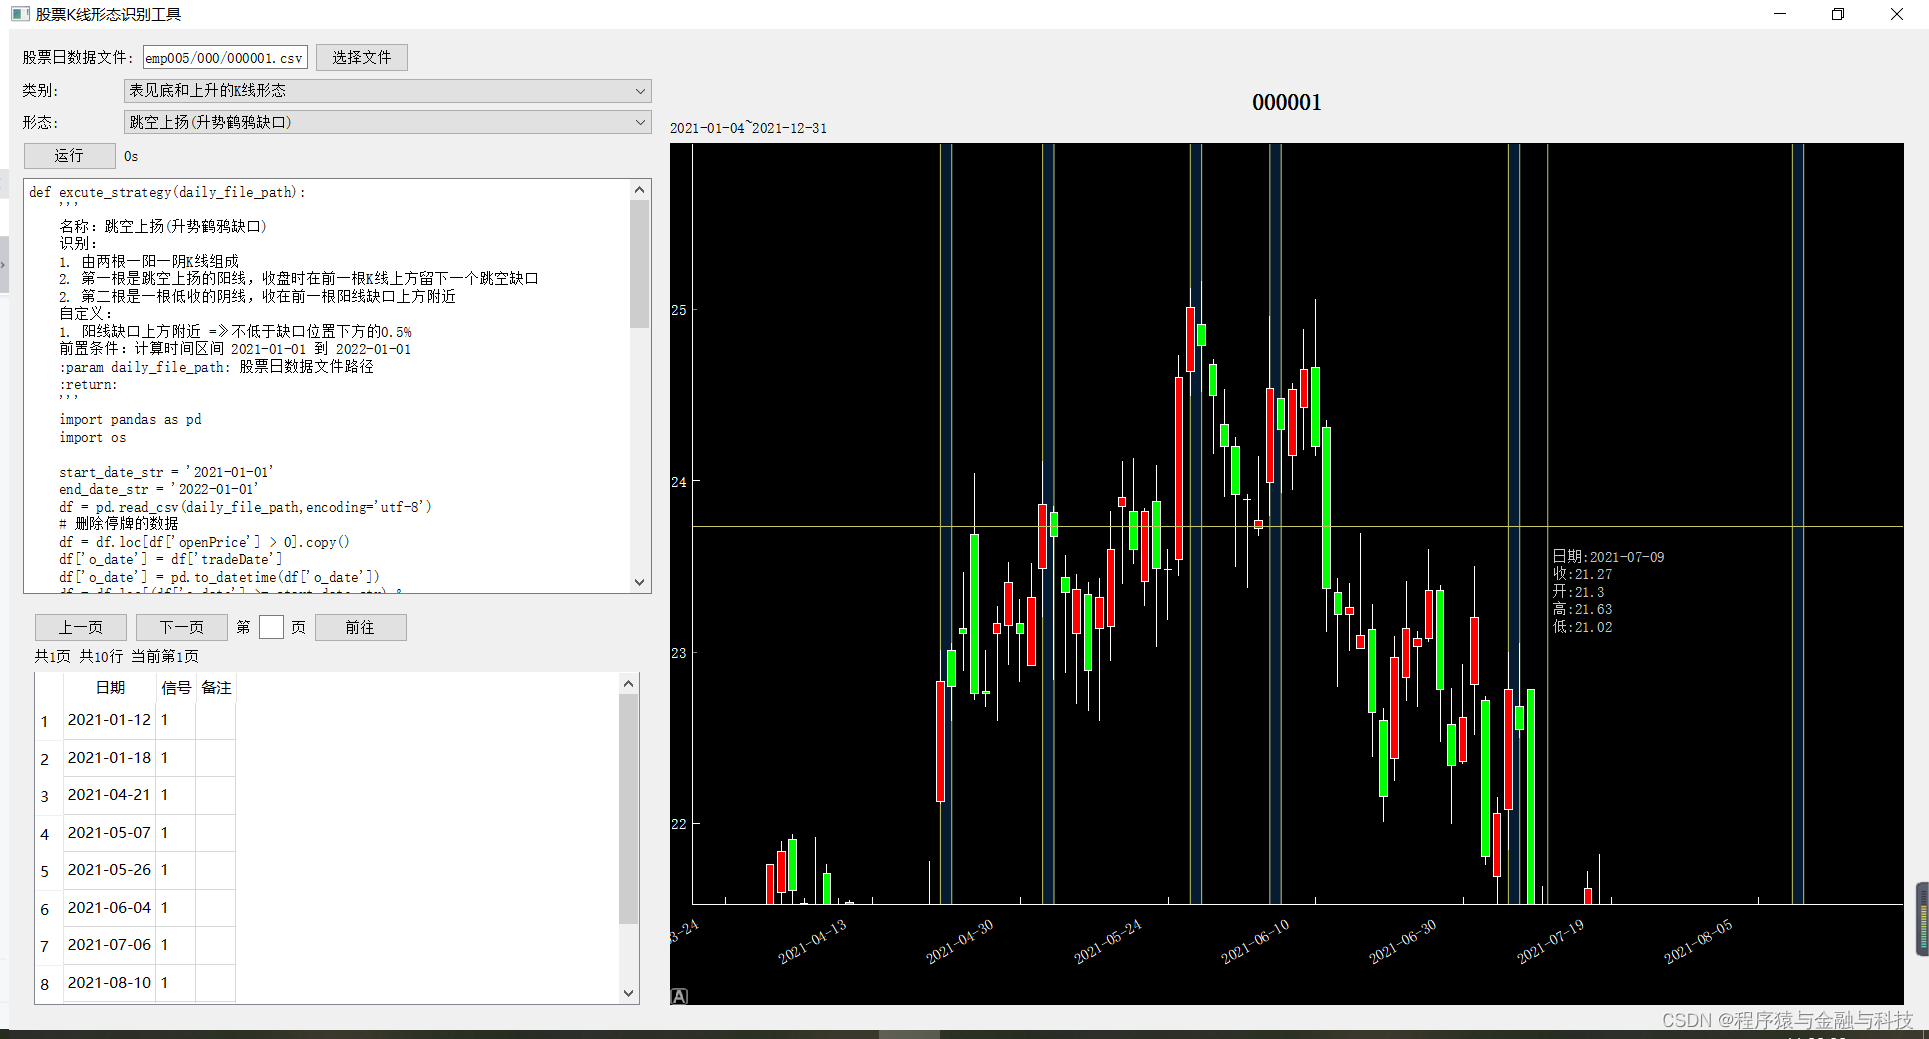Click the 前往 go button
The image size is (1929, 1039).
360,628
